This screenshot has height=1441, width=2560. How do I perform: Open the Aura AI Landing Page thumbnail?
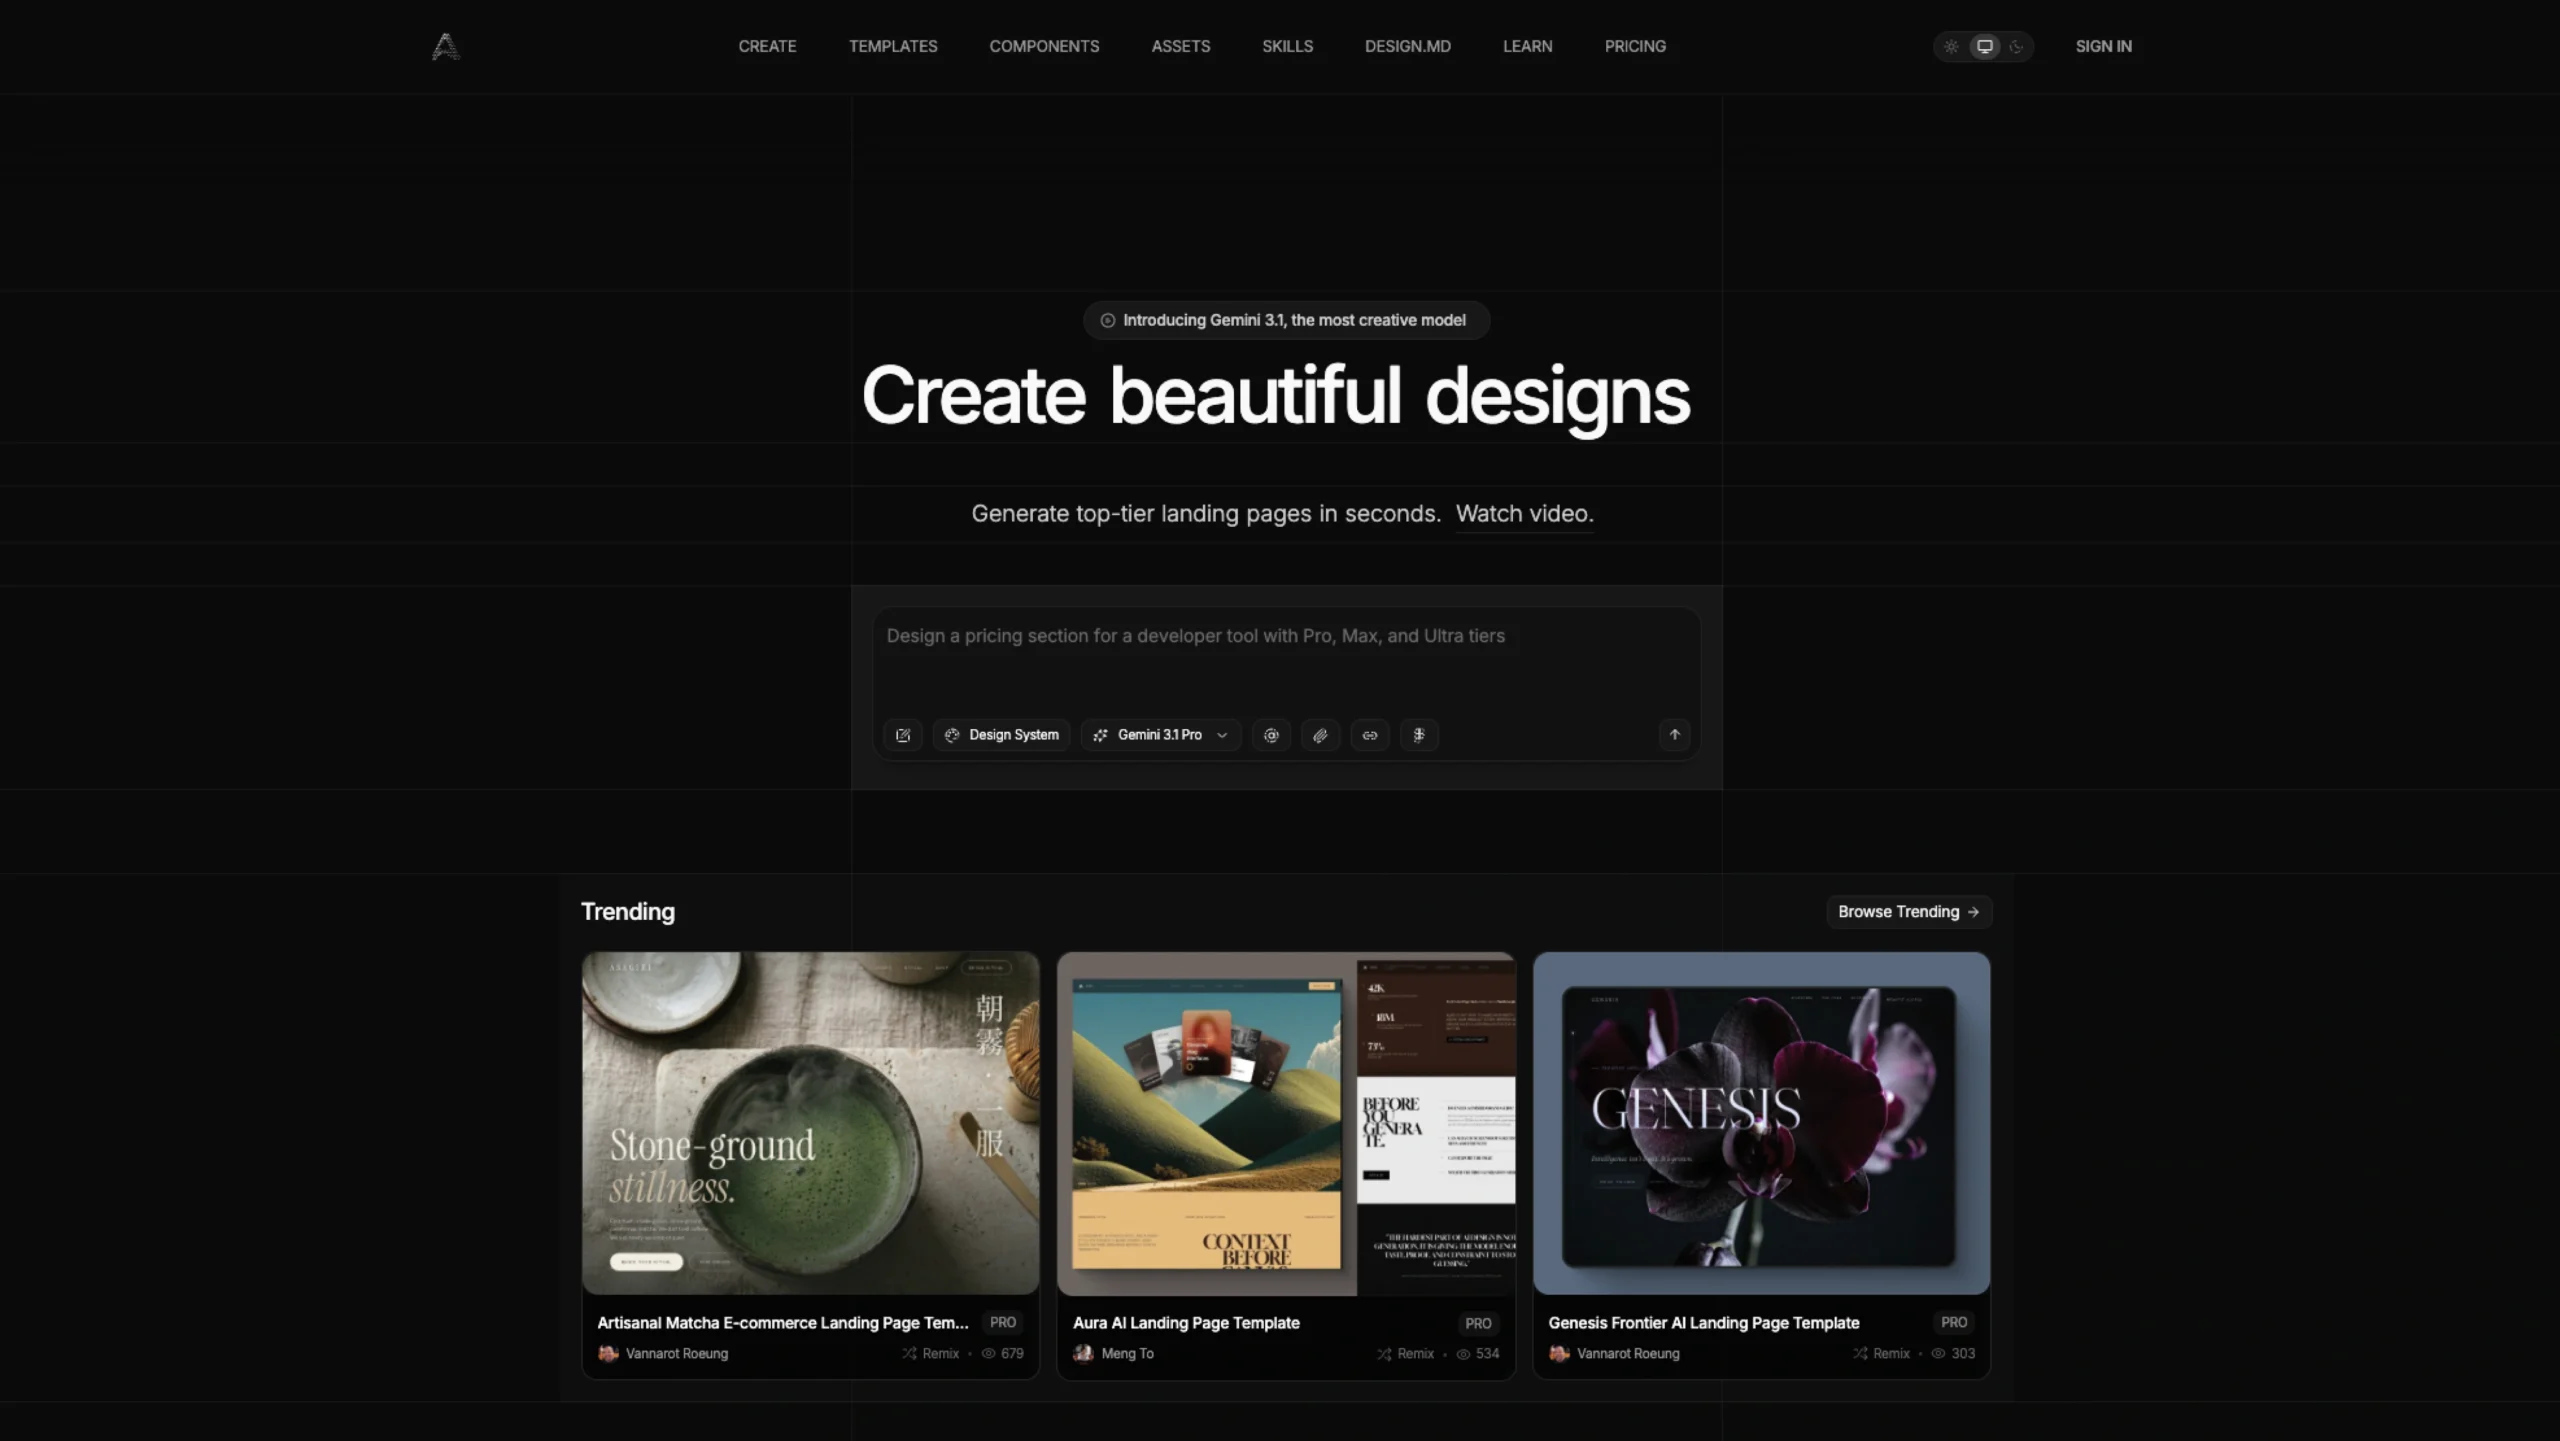pos(1286,1123)
